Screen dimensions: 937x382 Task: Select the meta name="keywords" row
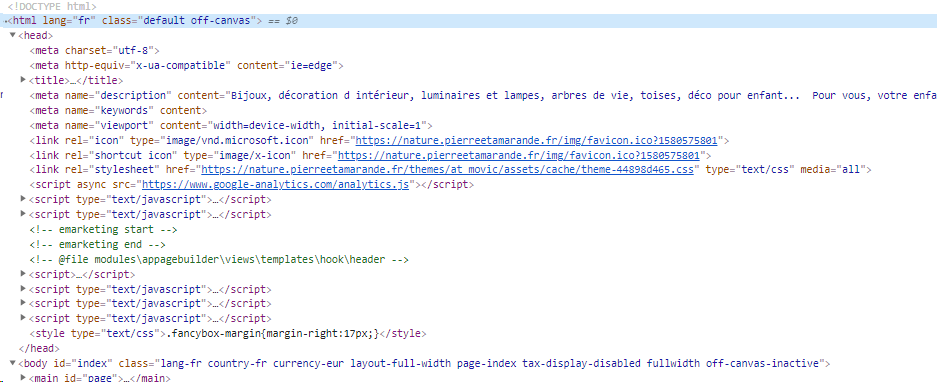[118, 111]
